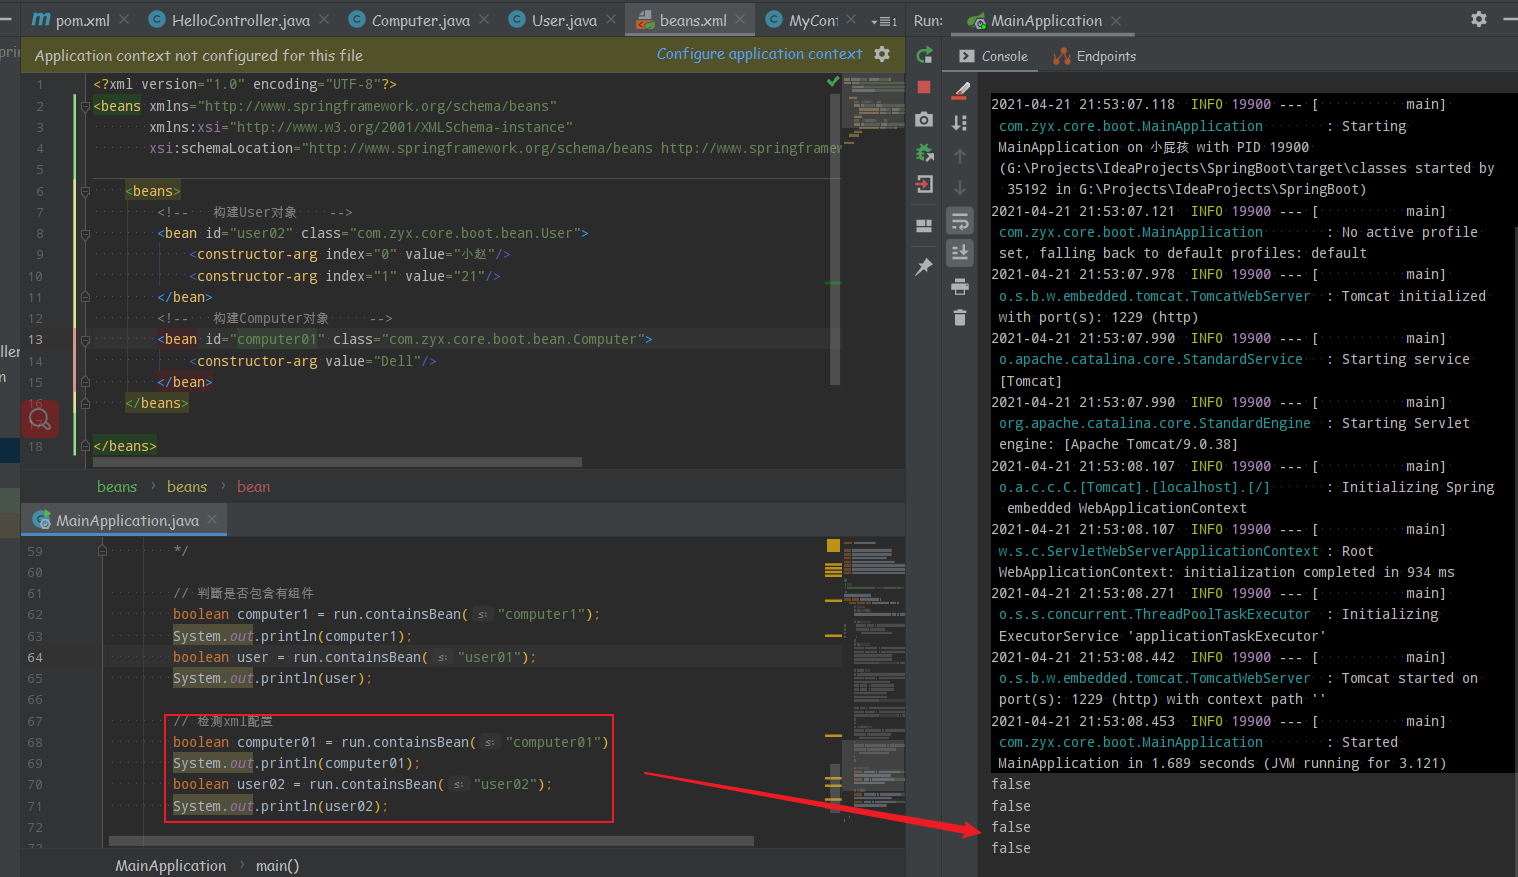Image resolution: width=1518 pixels, height=877 pixels.
Task: Collapse the root beans element on line 2
Action: click(x=85, y=106)
